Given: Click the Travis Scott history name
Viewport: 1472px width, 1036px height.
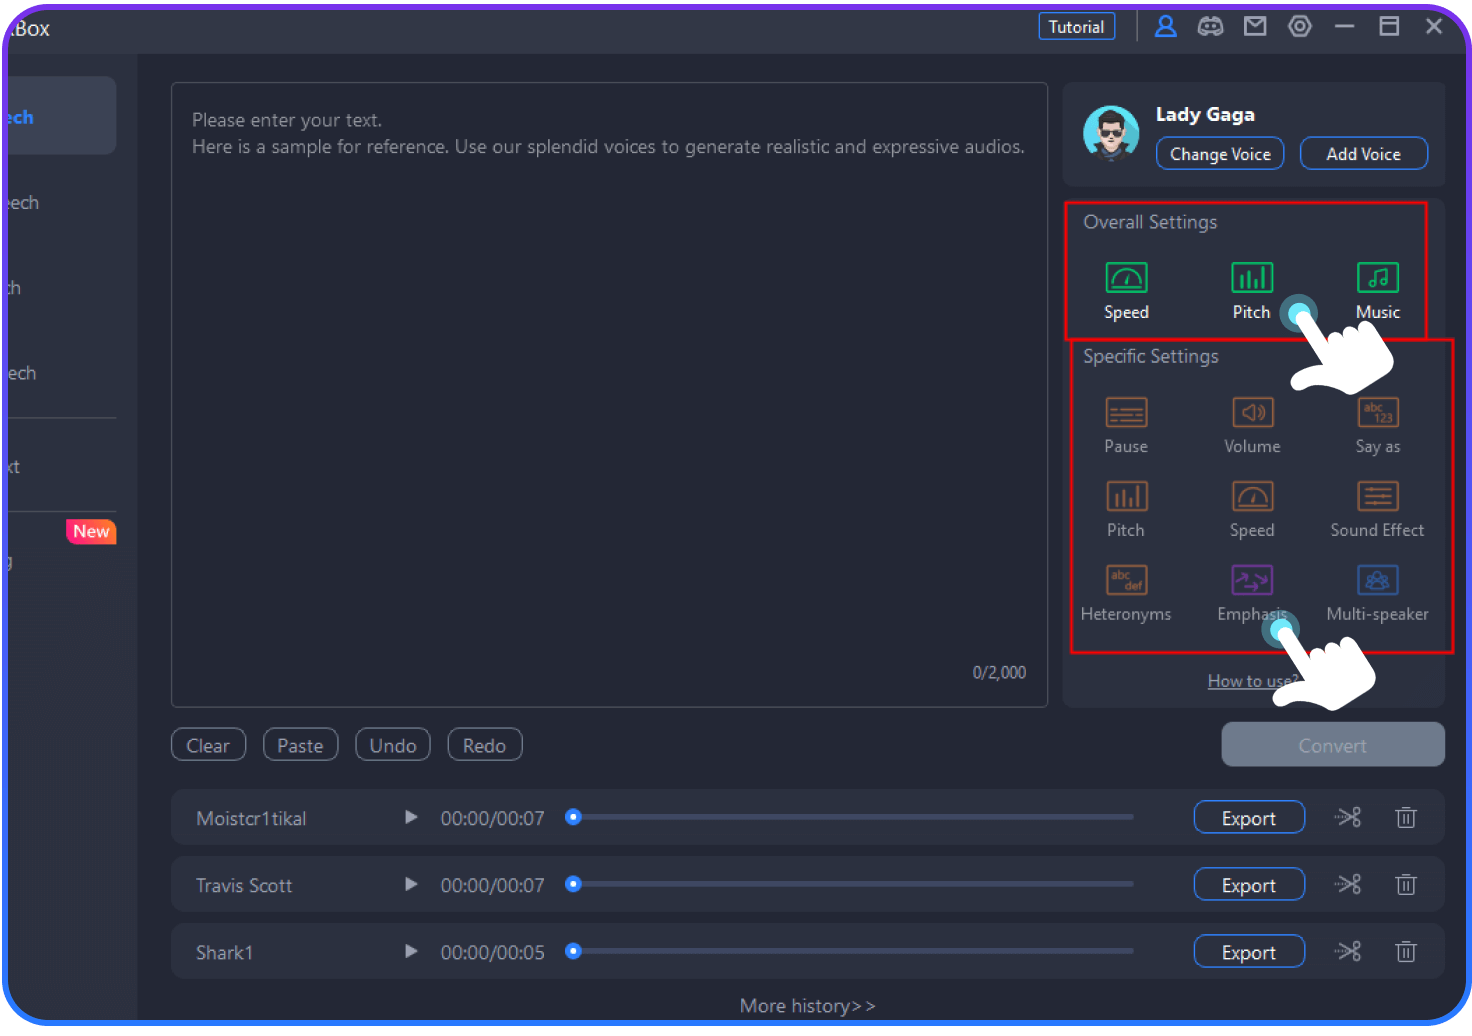Looking at the screenshot, I should tap(244, 885).
